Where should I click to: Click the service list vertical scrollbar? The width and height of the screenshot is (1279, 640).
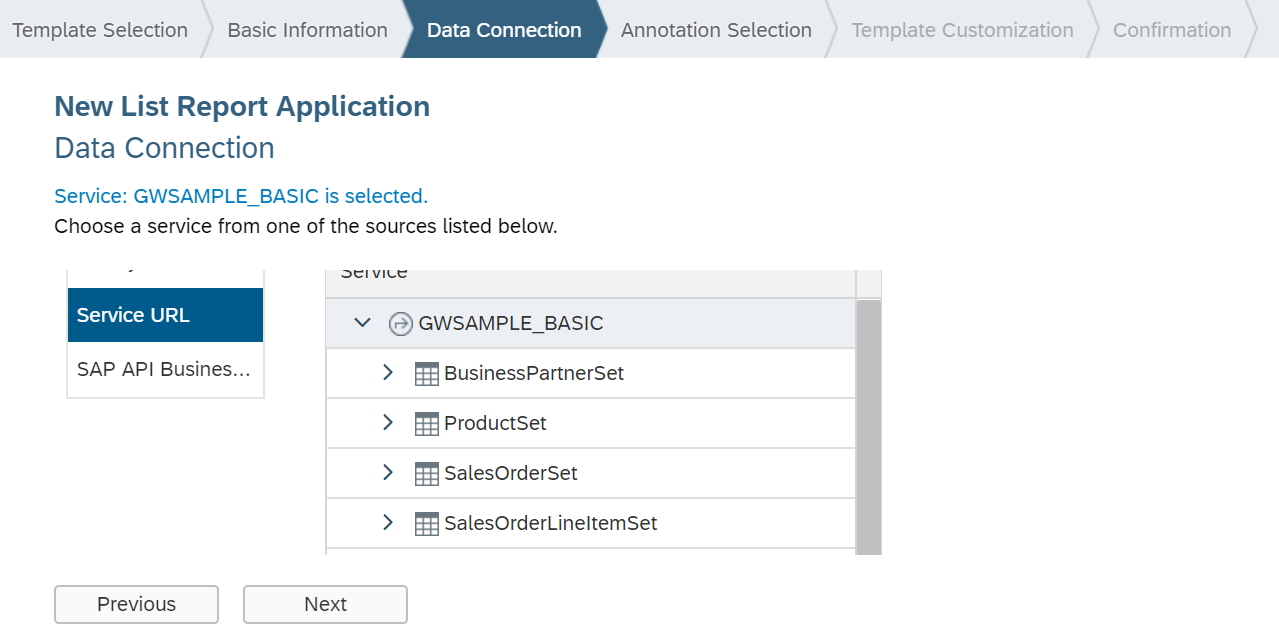[x=868, y=425]
